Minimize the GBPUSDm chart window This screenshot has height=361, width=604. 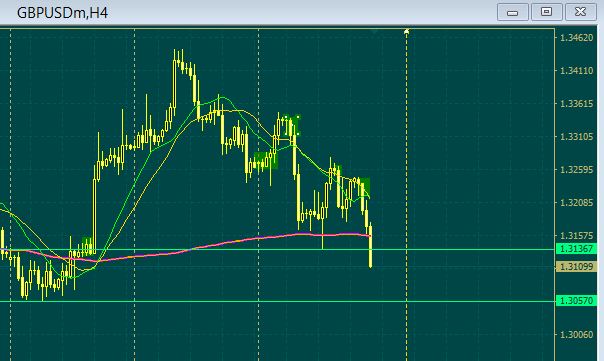512,12
